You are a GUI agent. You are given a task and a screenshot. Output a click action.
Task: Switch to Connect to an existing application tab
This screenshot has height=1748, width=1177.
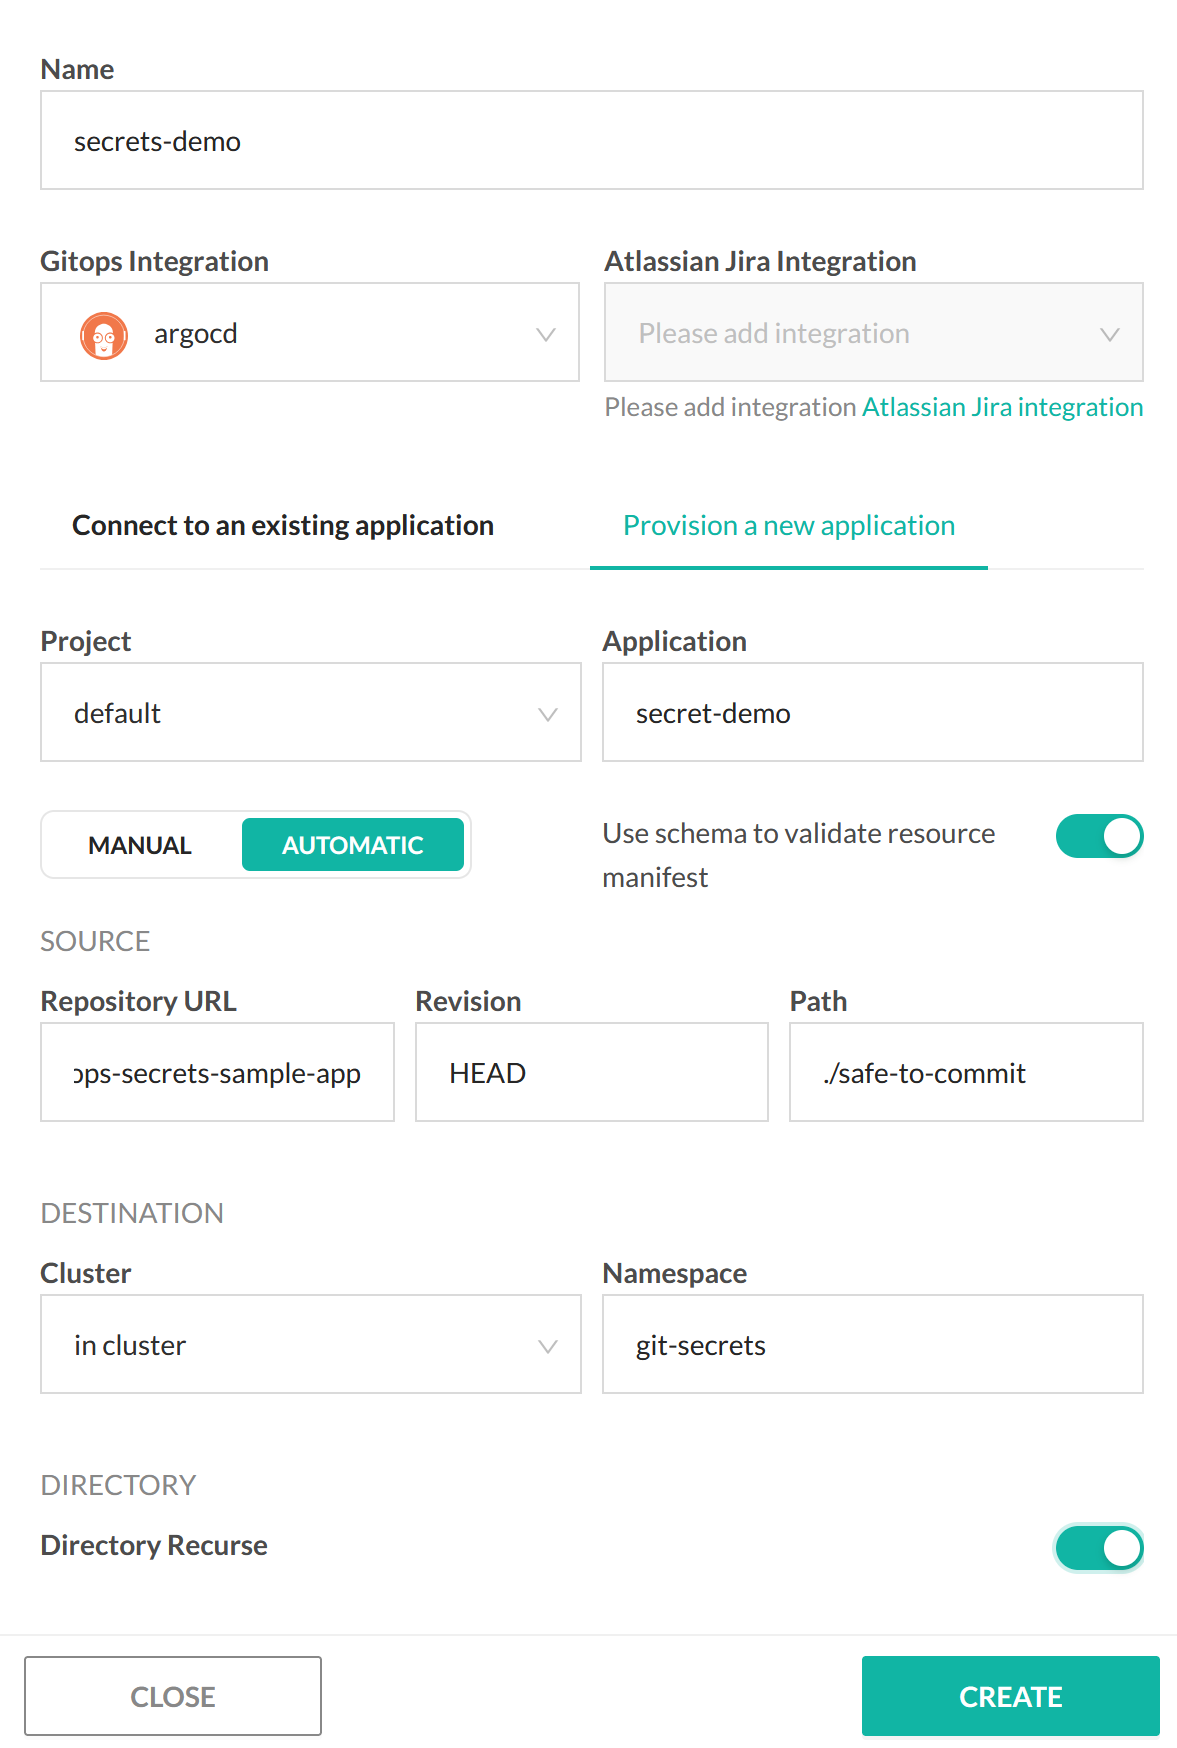[283, 526]
